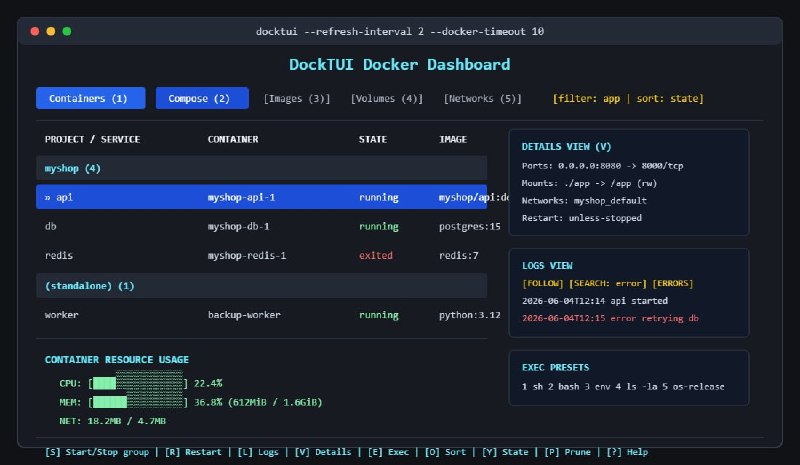800x465 pixels.
Task: Click the redis:7 image cell
Action: click(x=459, y=256)
